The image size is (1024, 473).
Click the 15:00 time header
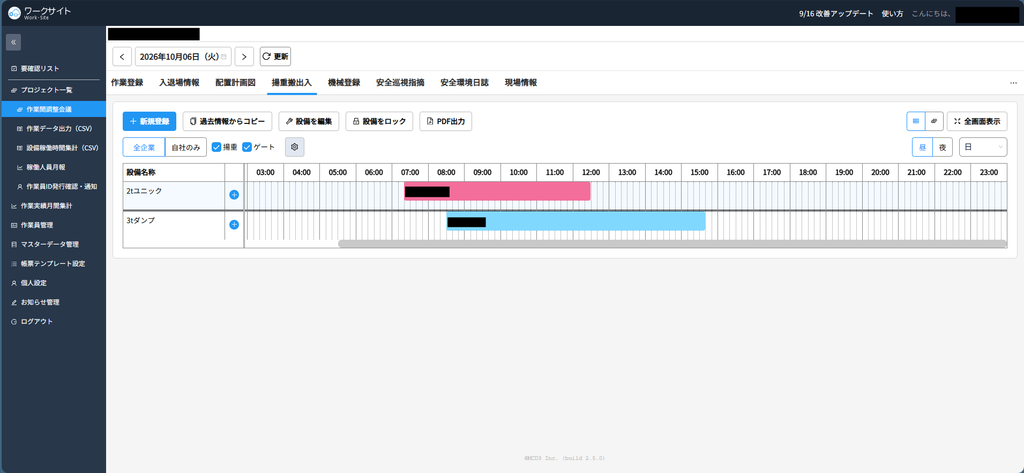pyautogui.click(x=699, y=172)
